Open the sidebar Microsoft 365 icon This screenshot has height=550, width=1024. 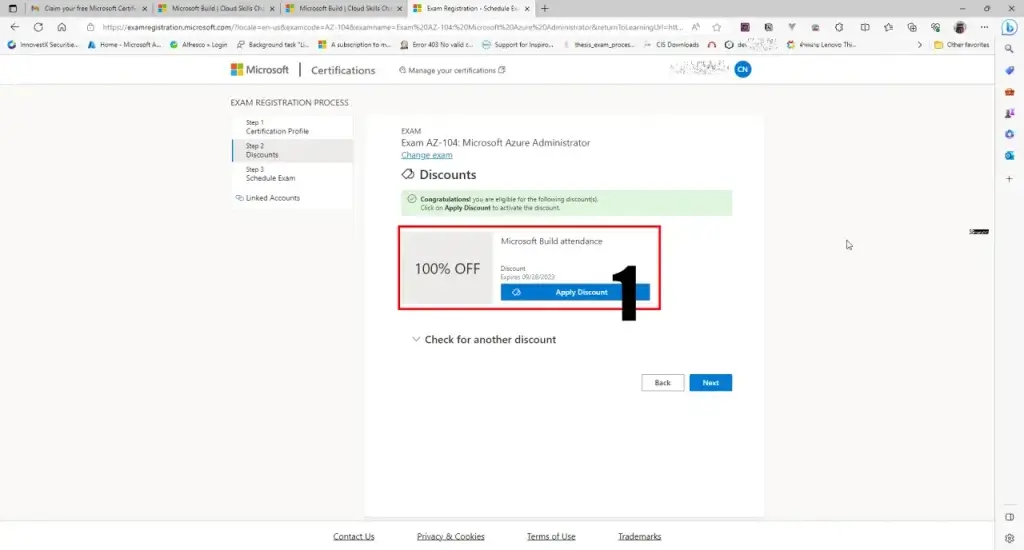point(1010,134)
